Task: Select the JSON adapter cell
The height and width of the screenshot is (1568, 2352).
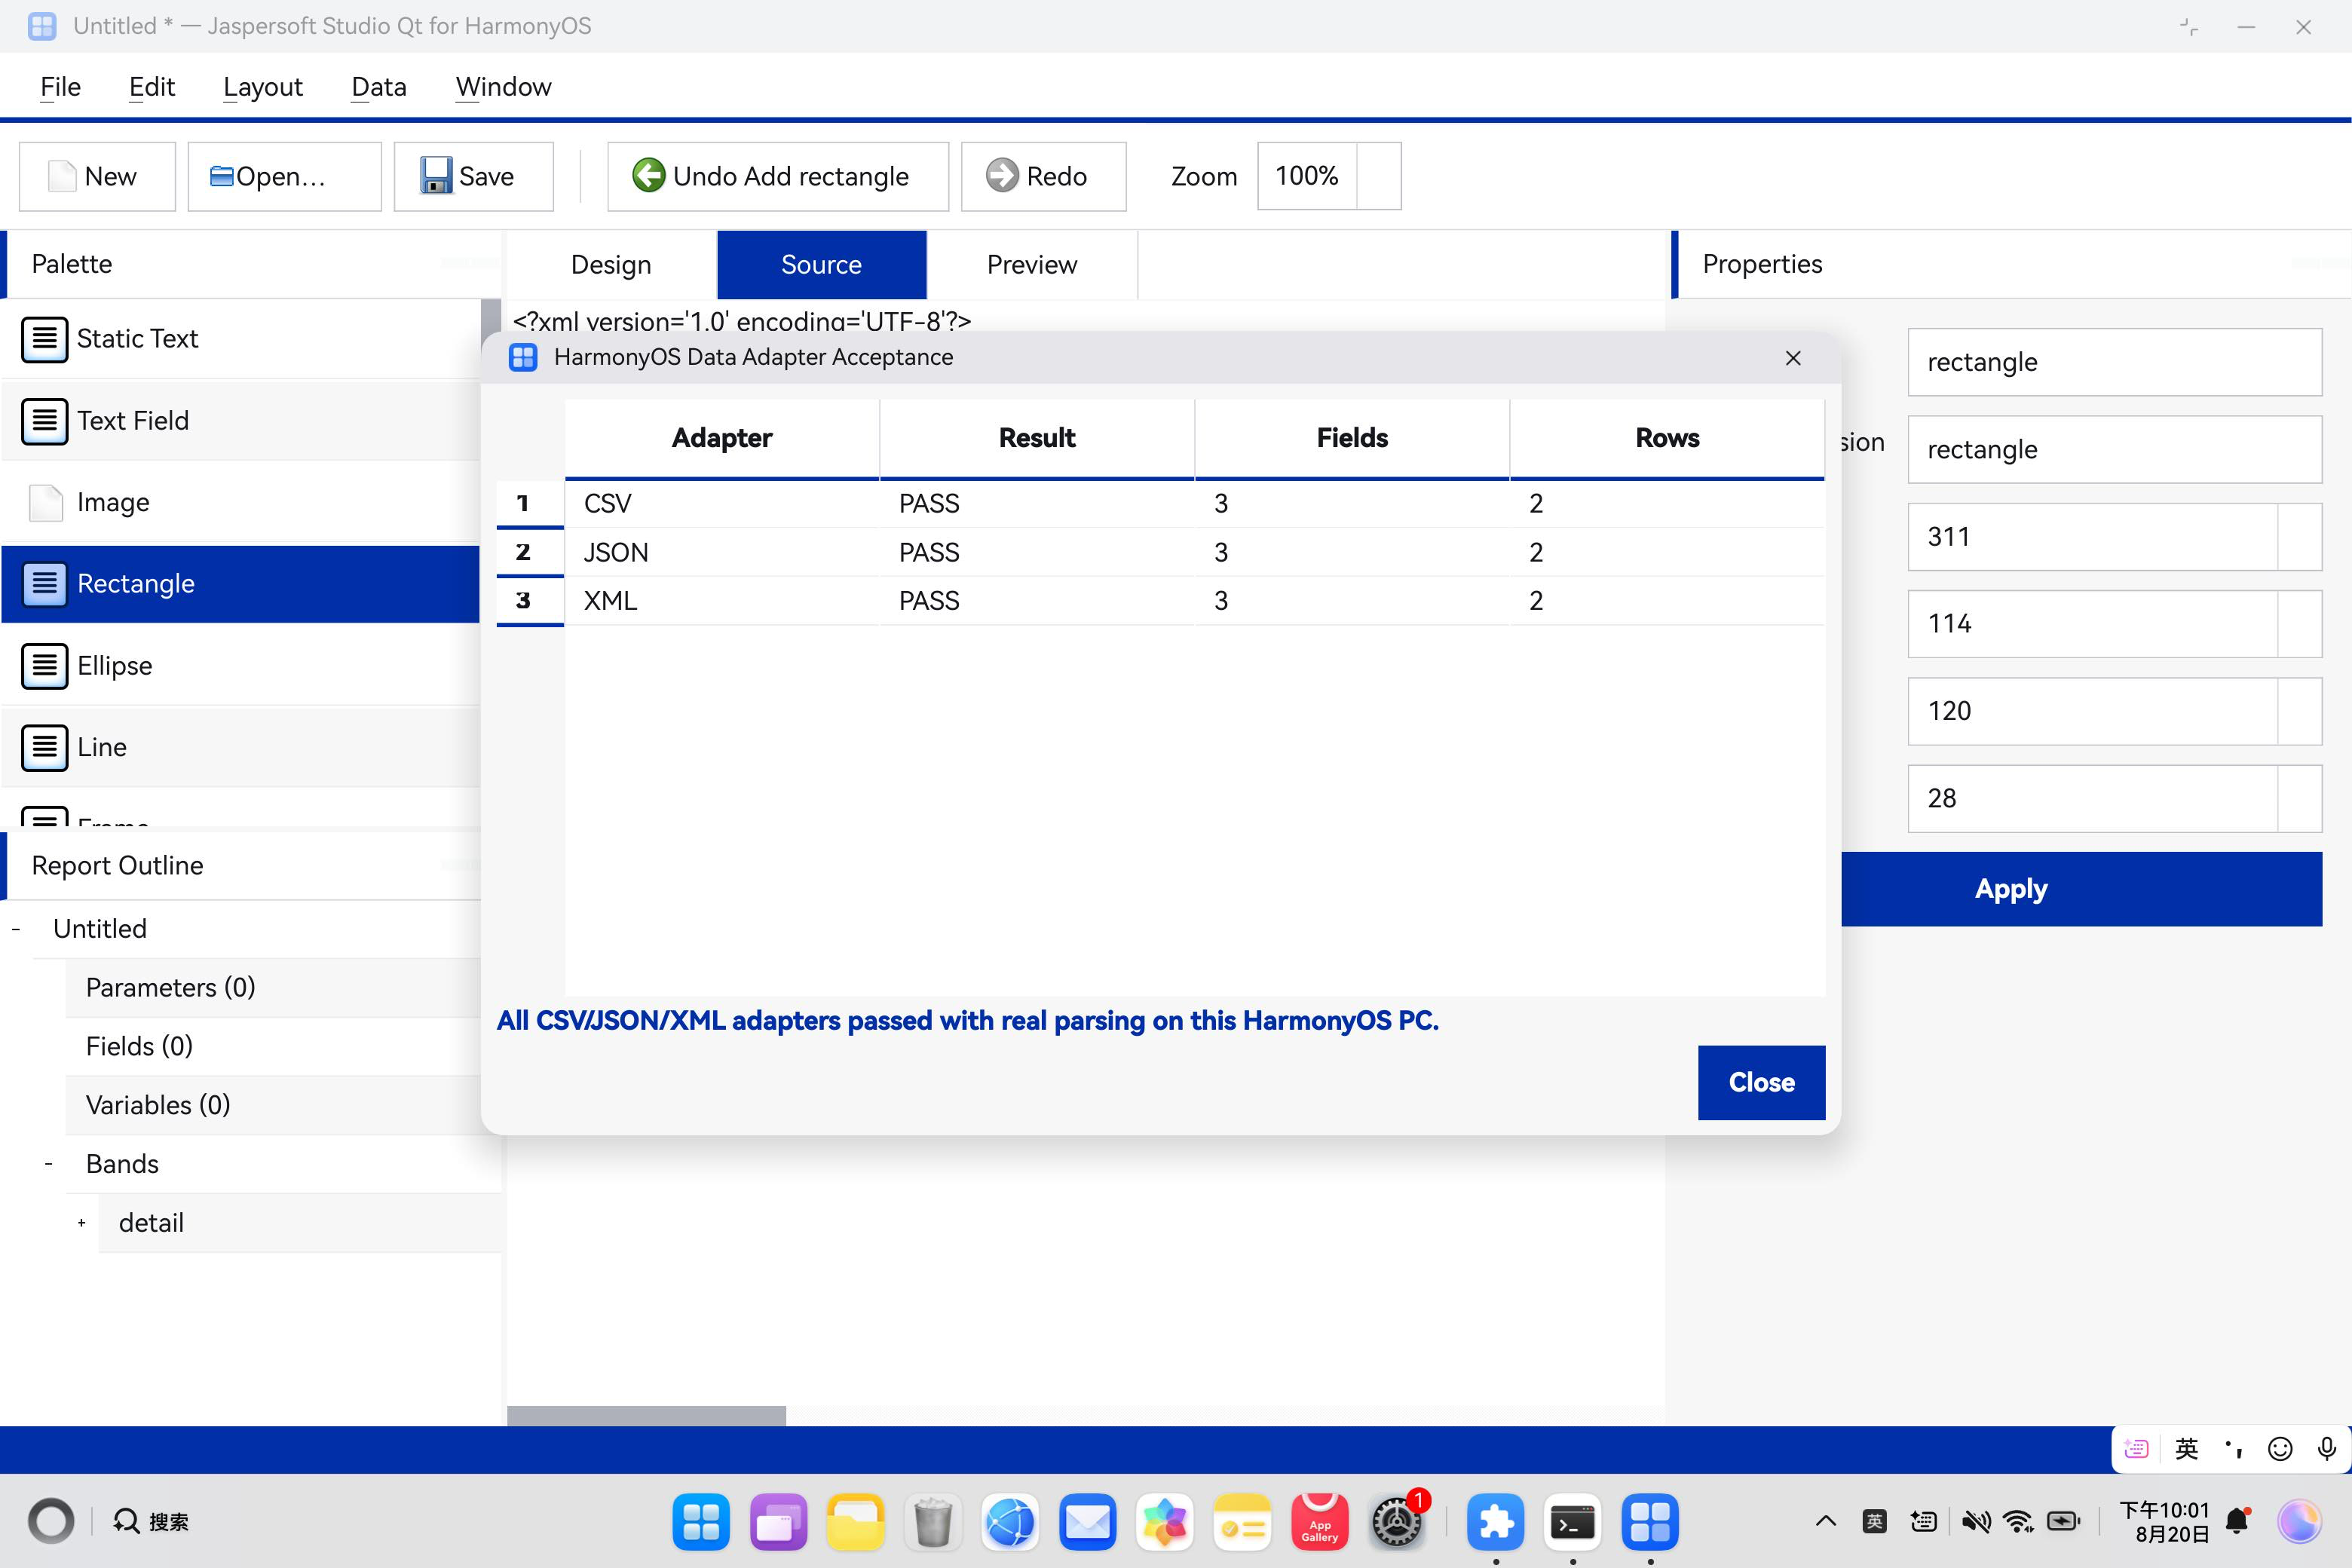Action: click(x=722, y=552)
